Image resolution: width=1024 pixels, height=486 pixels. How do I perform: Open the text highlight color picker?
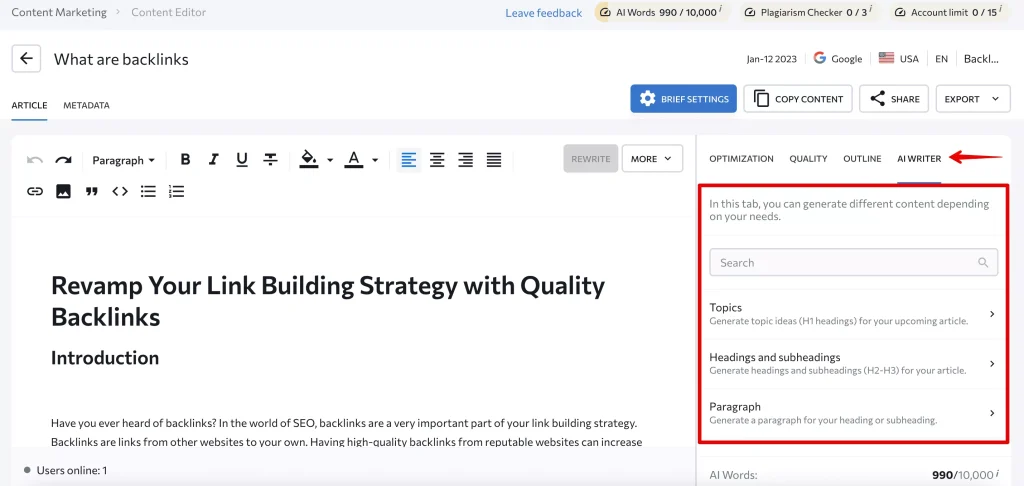(316, 160)
